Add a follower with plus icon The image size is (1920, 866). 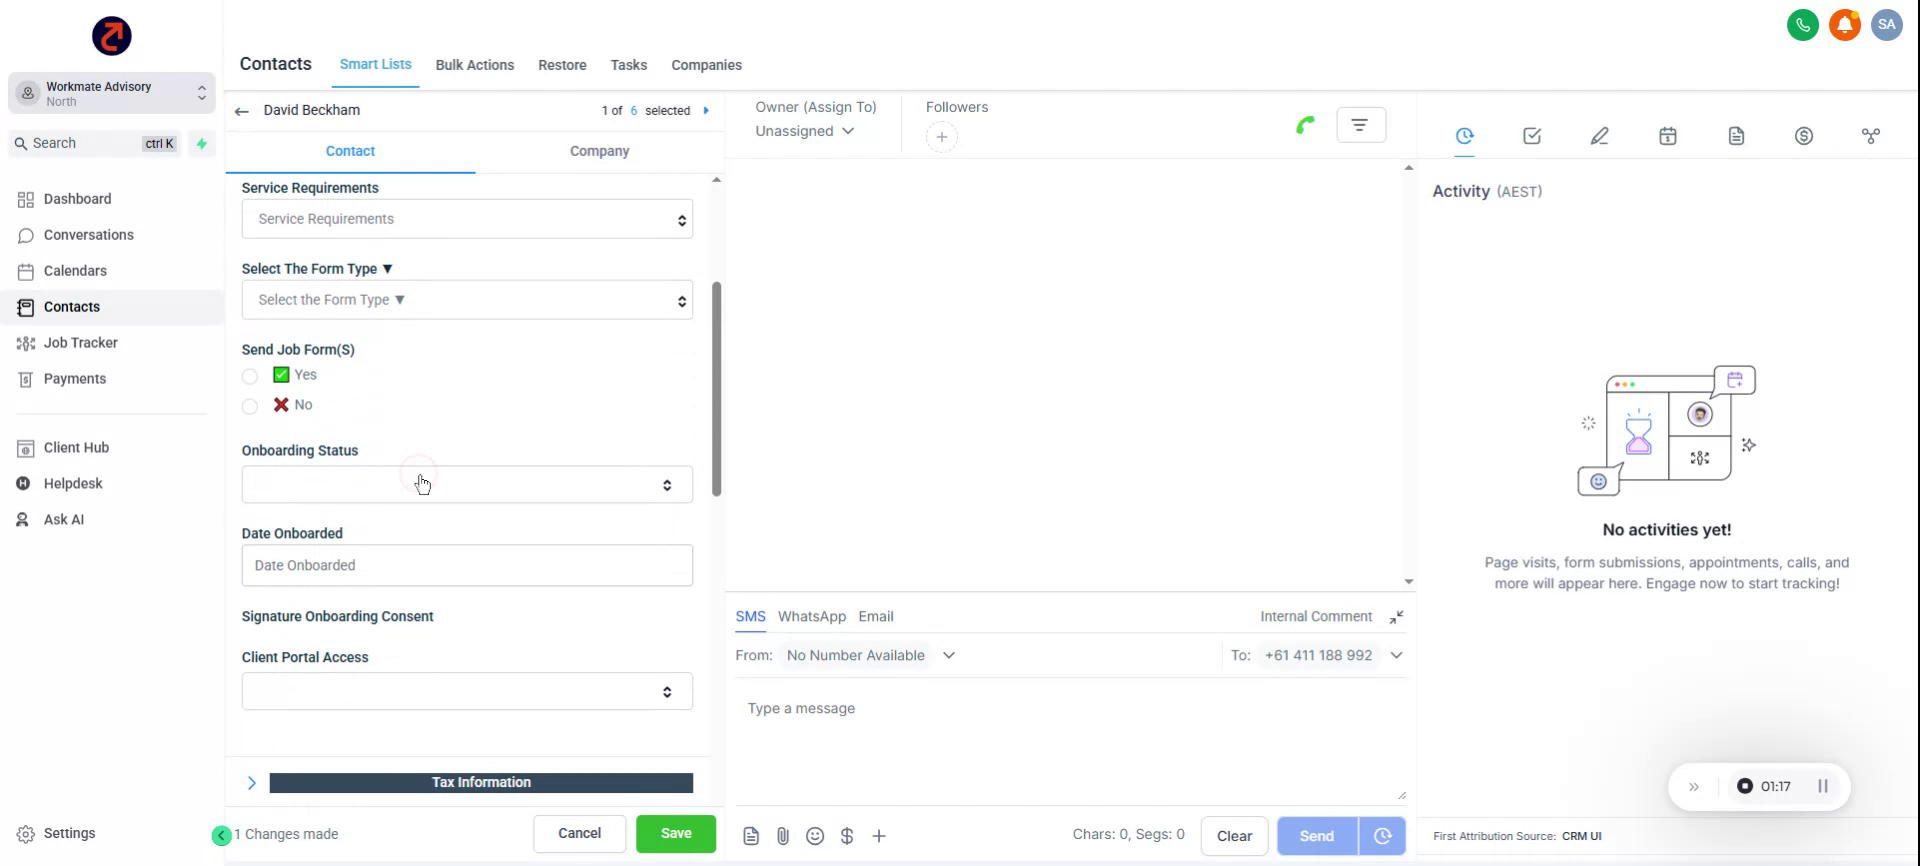(x=942, y=137)
